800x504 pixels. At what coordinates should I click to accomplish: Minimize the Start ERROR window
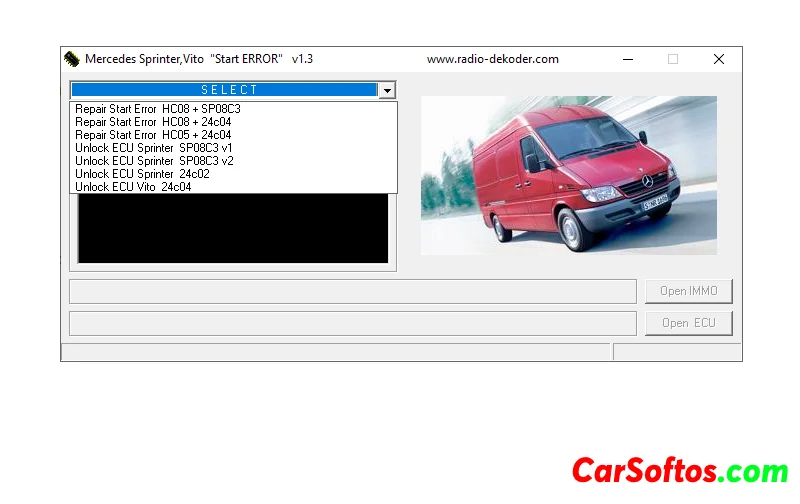(627, 59)
